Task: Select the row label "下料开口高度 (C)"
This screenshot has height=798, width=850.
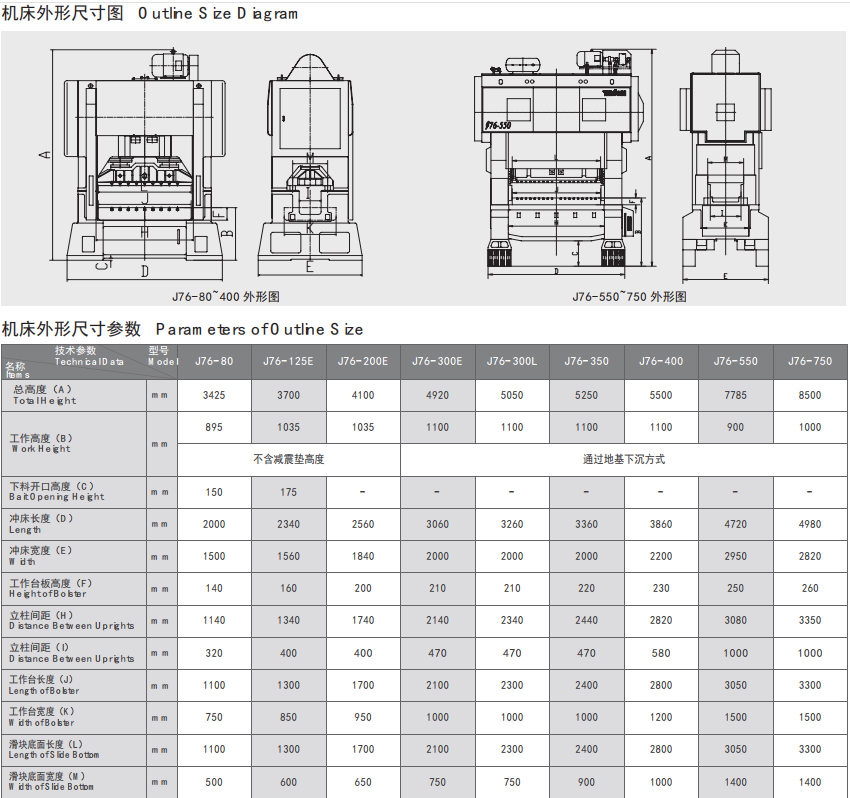Action: pos(56,491)
